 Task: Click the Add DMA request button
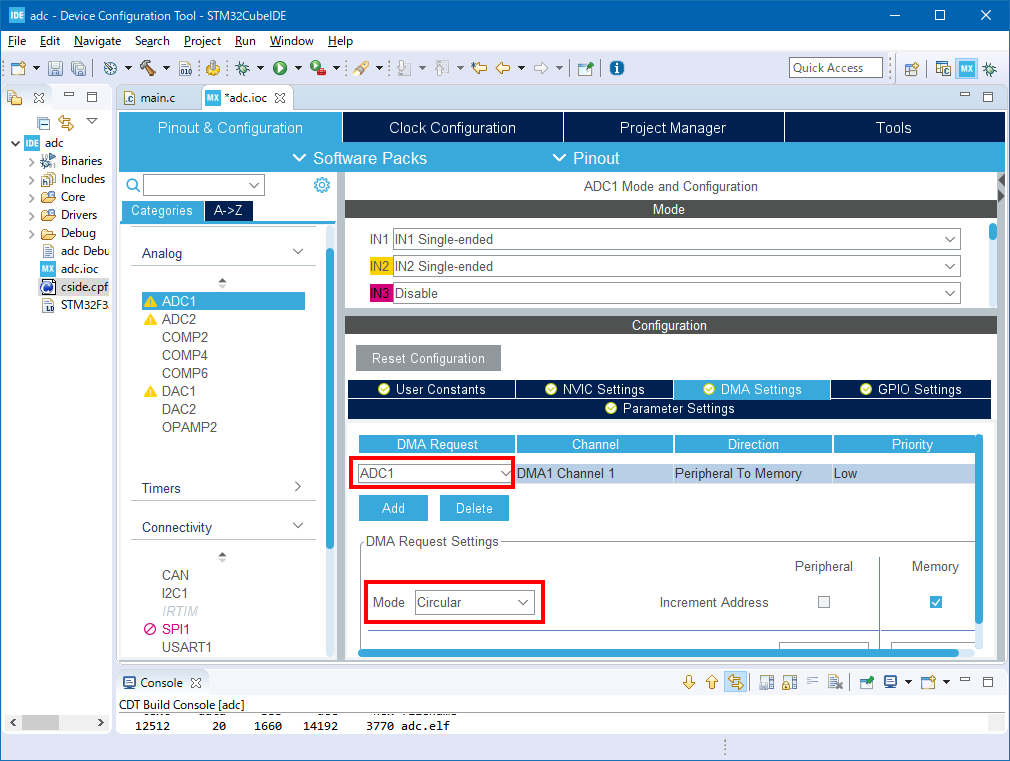point(393,508)
